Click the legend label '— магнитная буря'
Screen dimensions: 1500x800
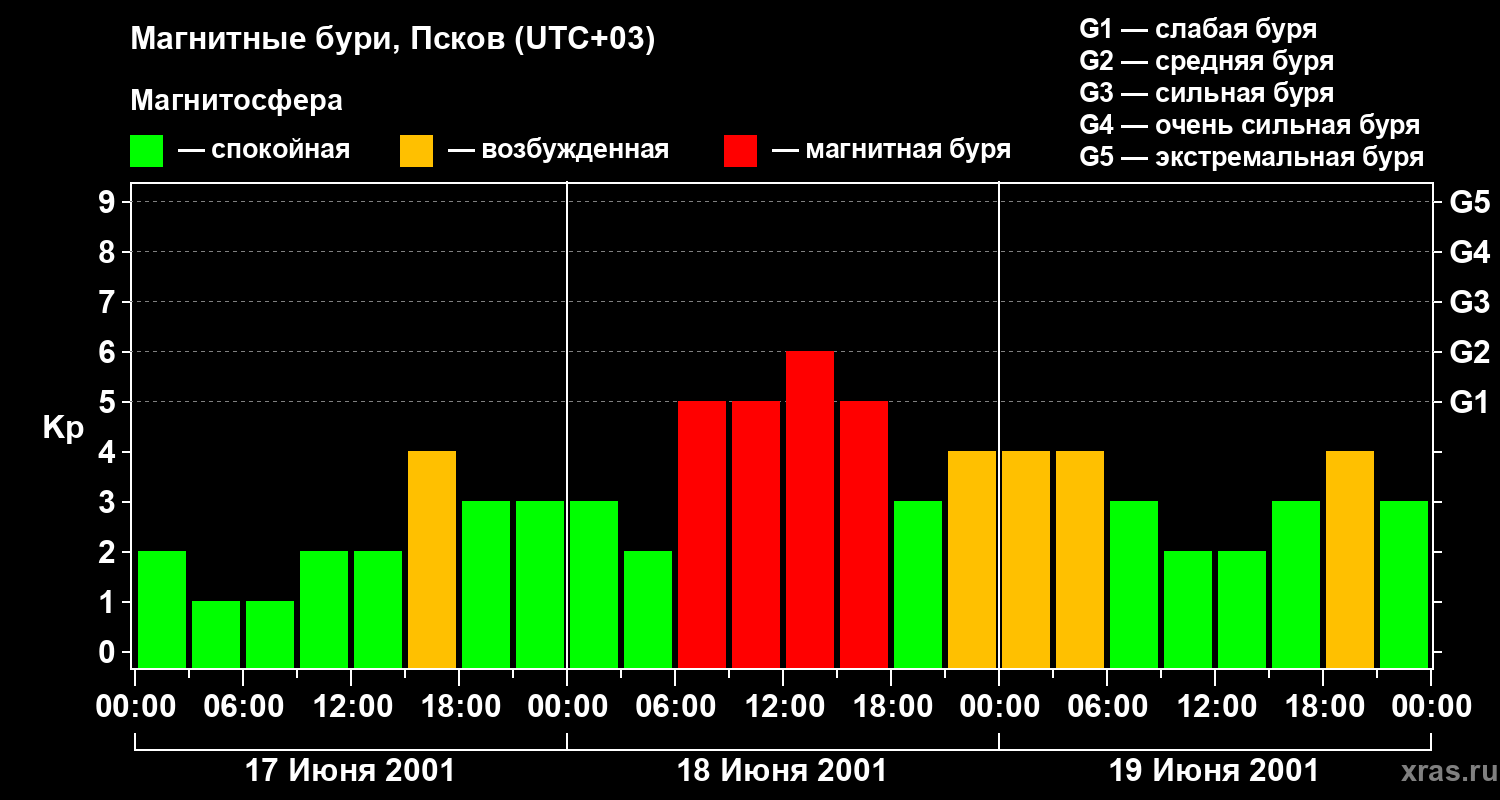[891, 150]
